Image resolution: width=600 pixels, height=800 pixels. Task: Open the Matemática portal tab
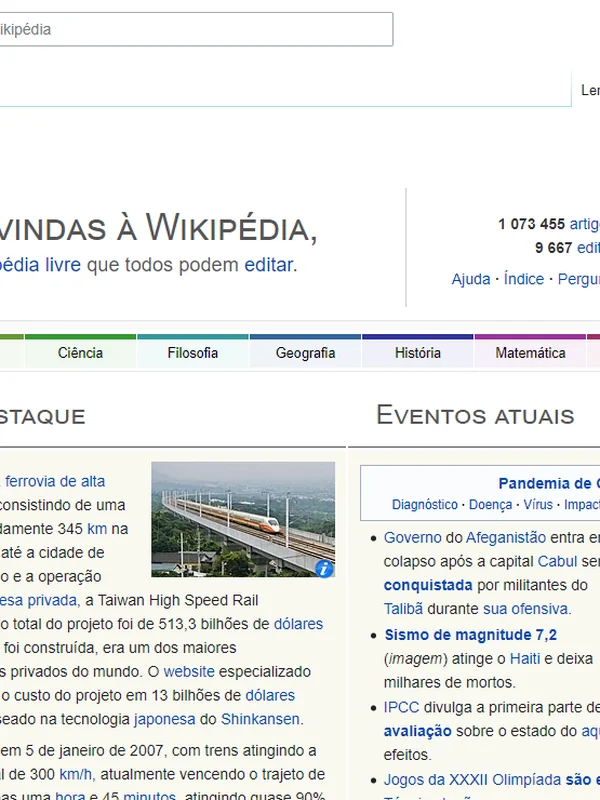point(530,353)
